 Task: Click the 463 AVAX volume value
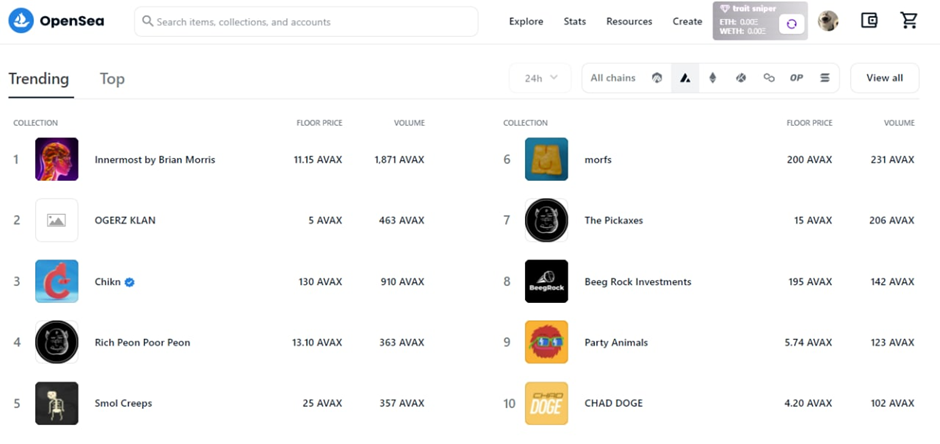pyautogui.click(x=402, y=221)
